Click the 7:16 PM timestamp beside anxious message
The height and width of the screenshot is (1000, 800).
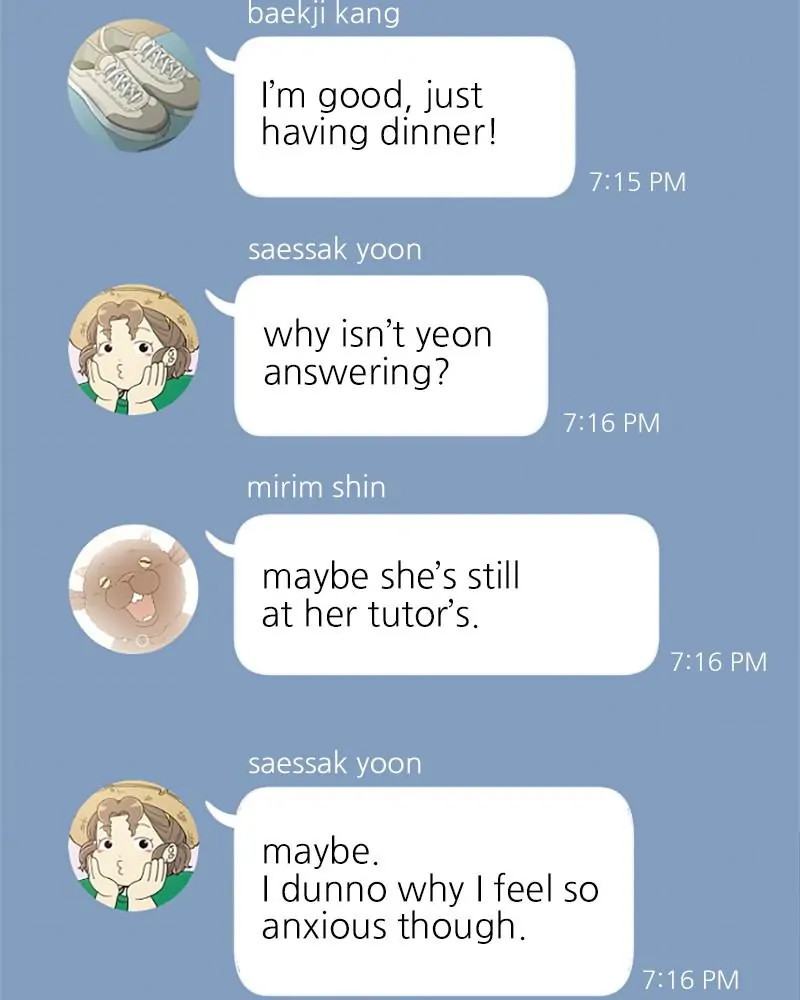(691, 980)
